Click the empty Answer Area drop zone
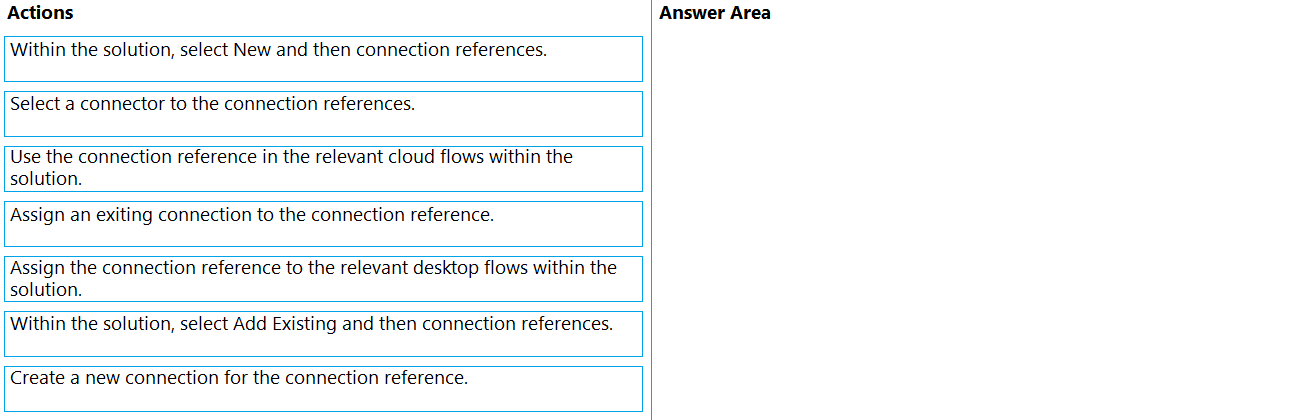1301x420 pixels. point(975,220)
